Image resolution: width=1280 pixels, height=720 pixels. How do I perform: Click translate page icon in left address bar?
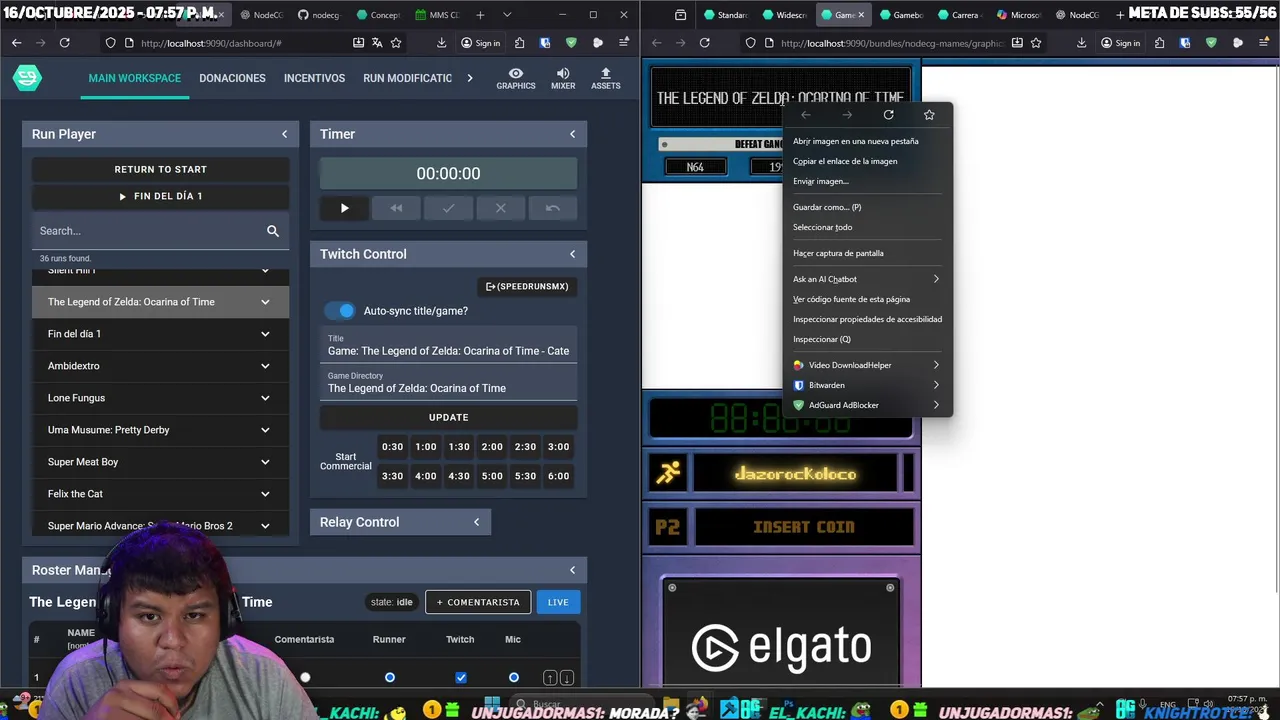click(x=377, y=43)
